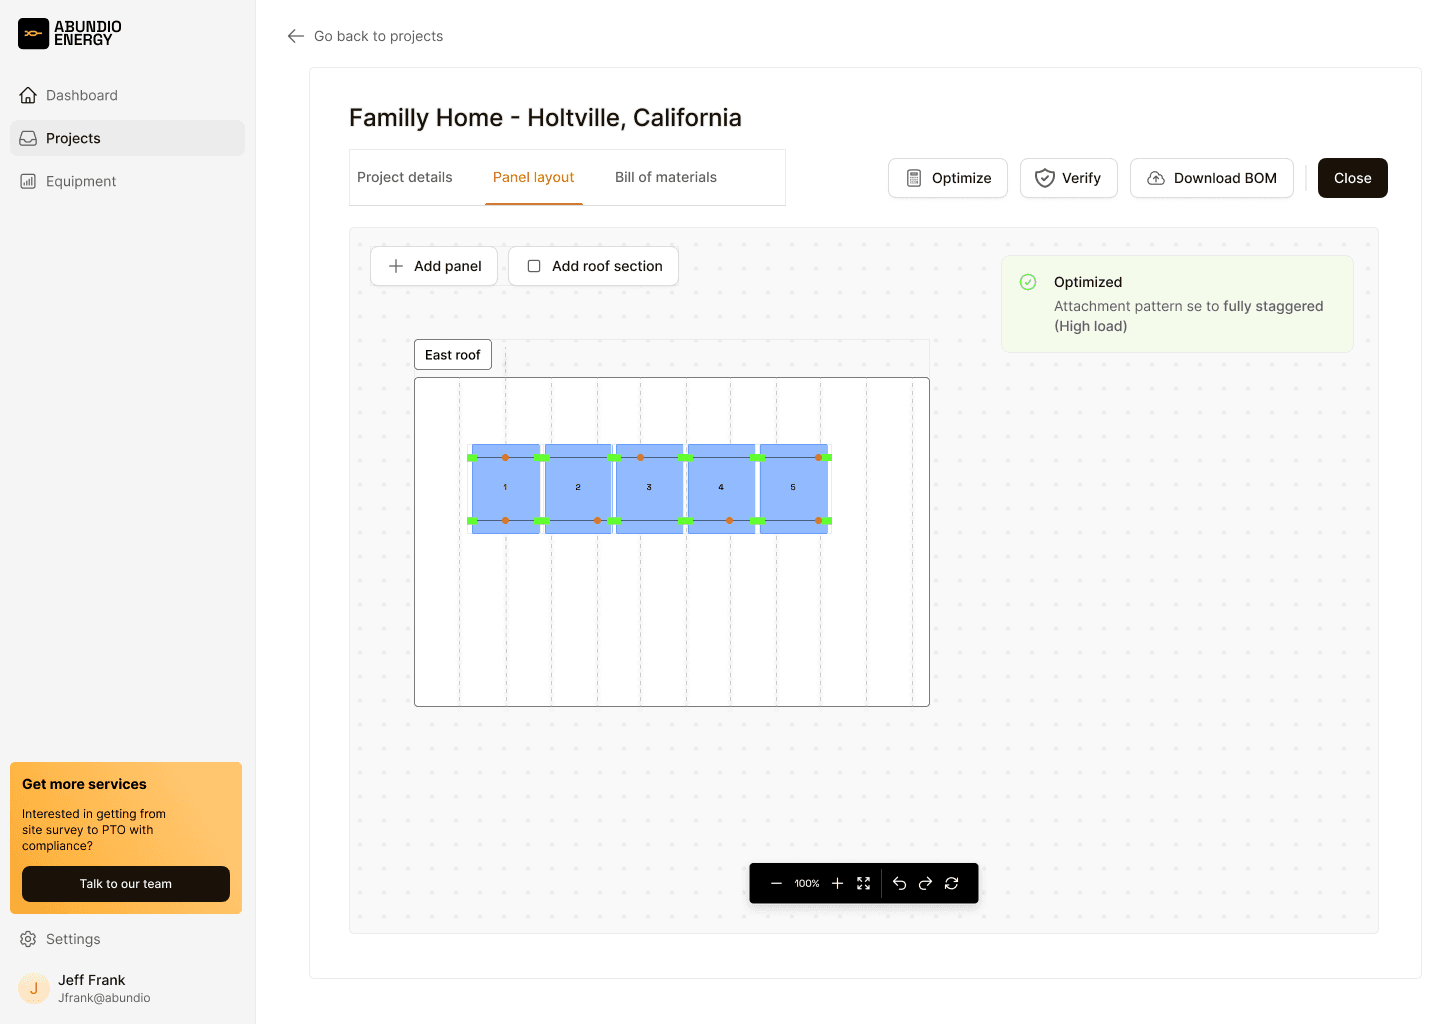Add a new roof section
The width and height of the screenshot is (1440, 1024).
tap(593, 267)
